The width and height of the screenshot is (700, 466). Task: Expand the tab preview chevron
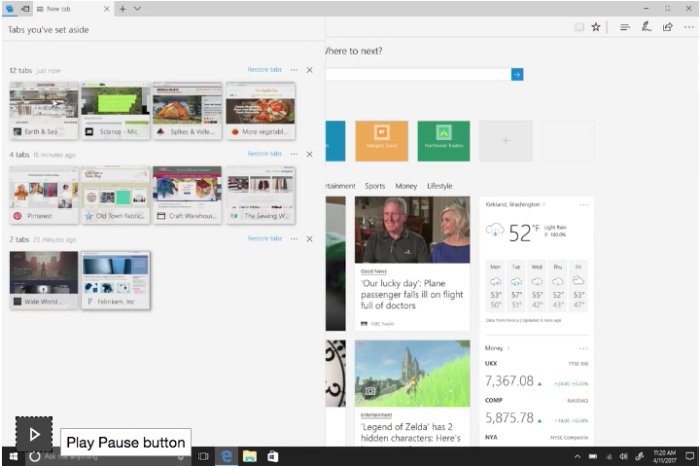coord(137,8)
